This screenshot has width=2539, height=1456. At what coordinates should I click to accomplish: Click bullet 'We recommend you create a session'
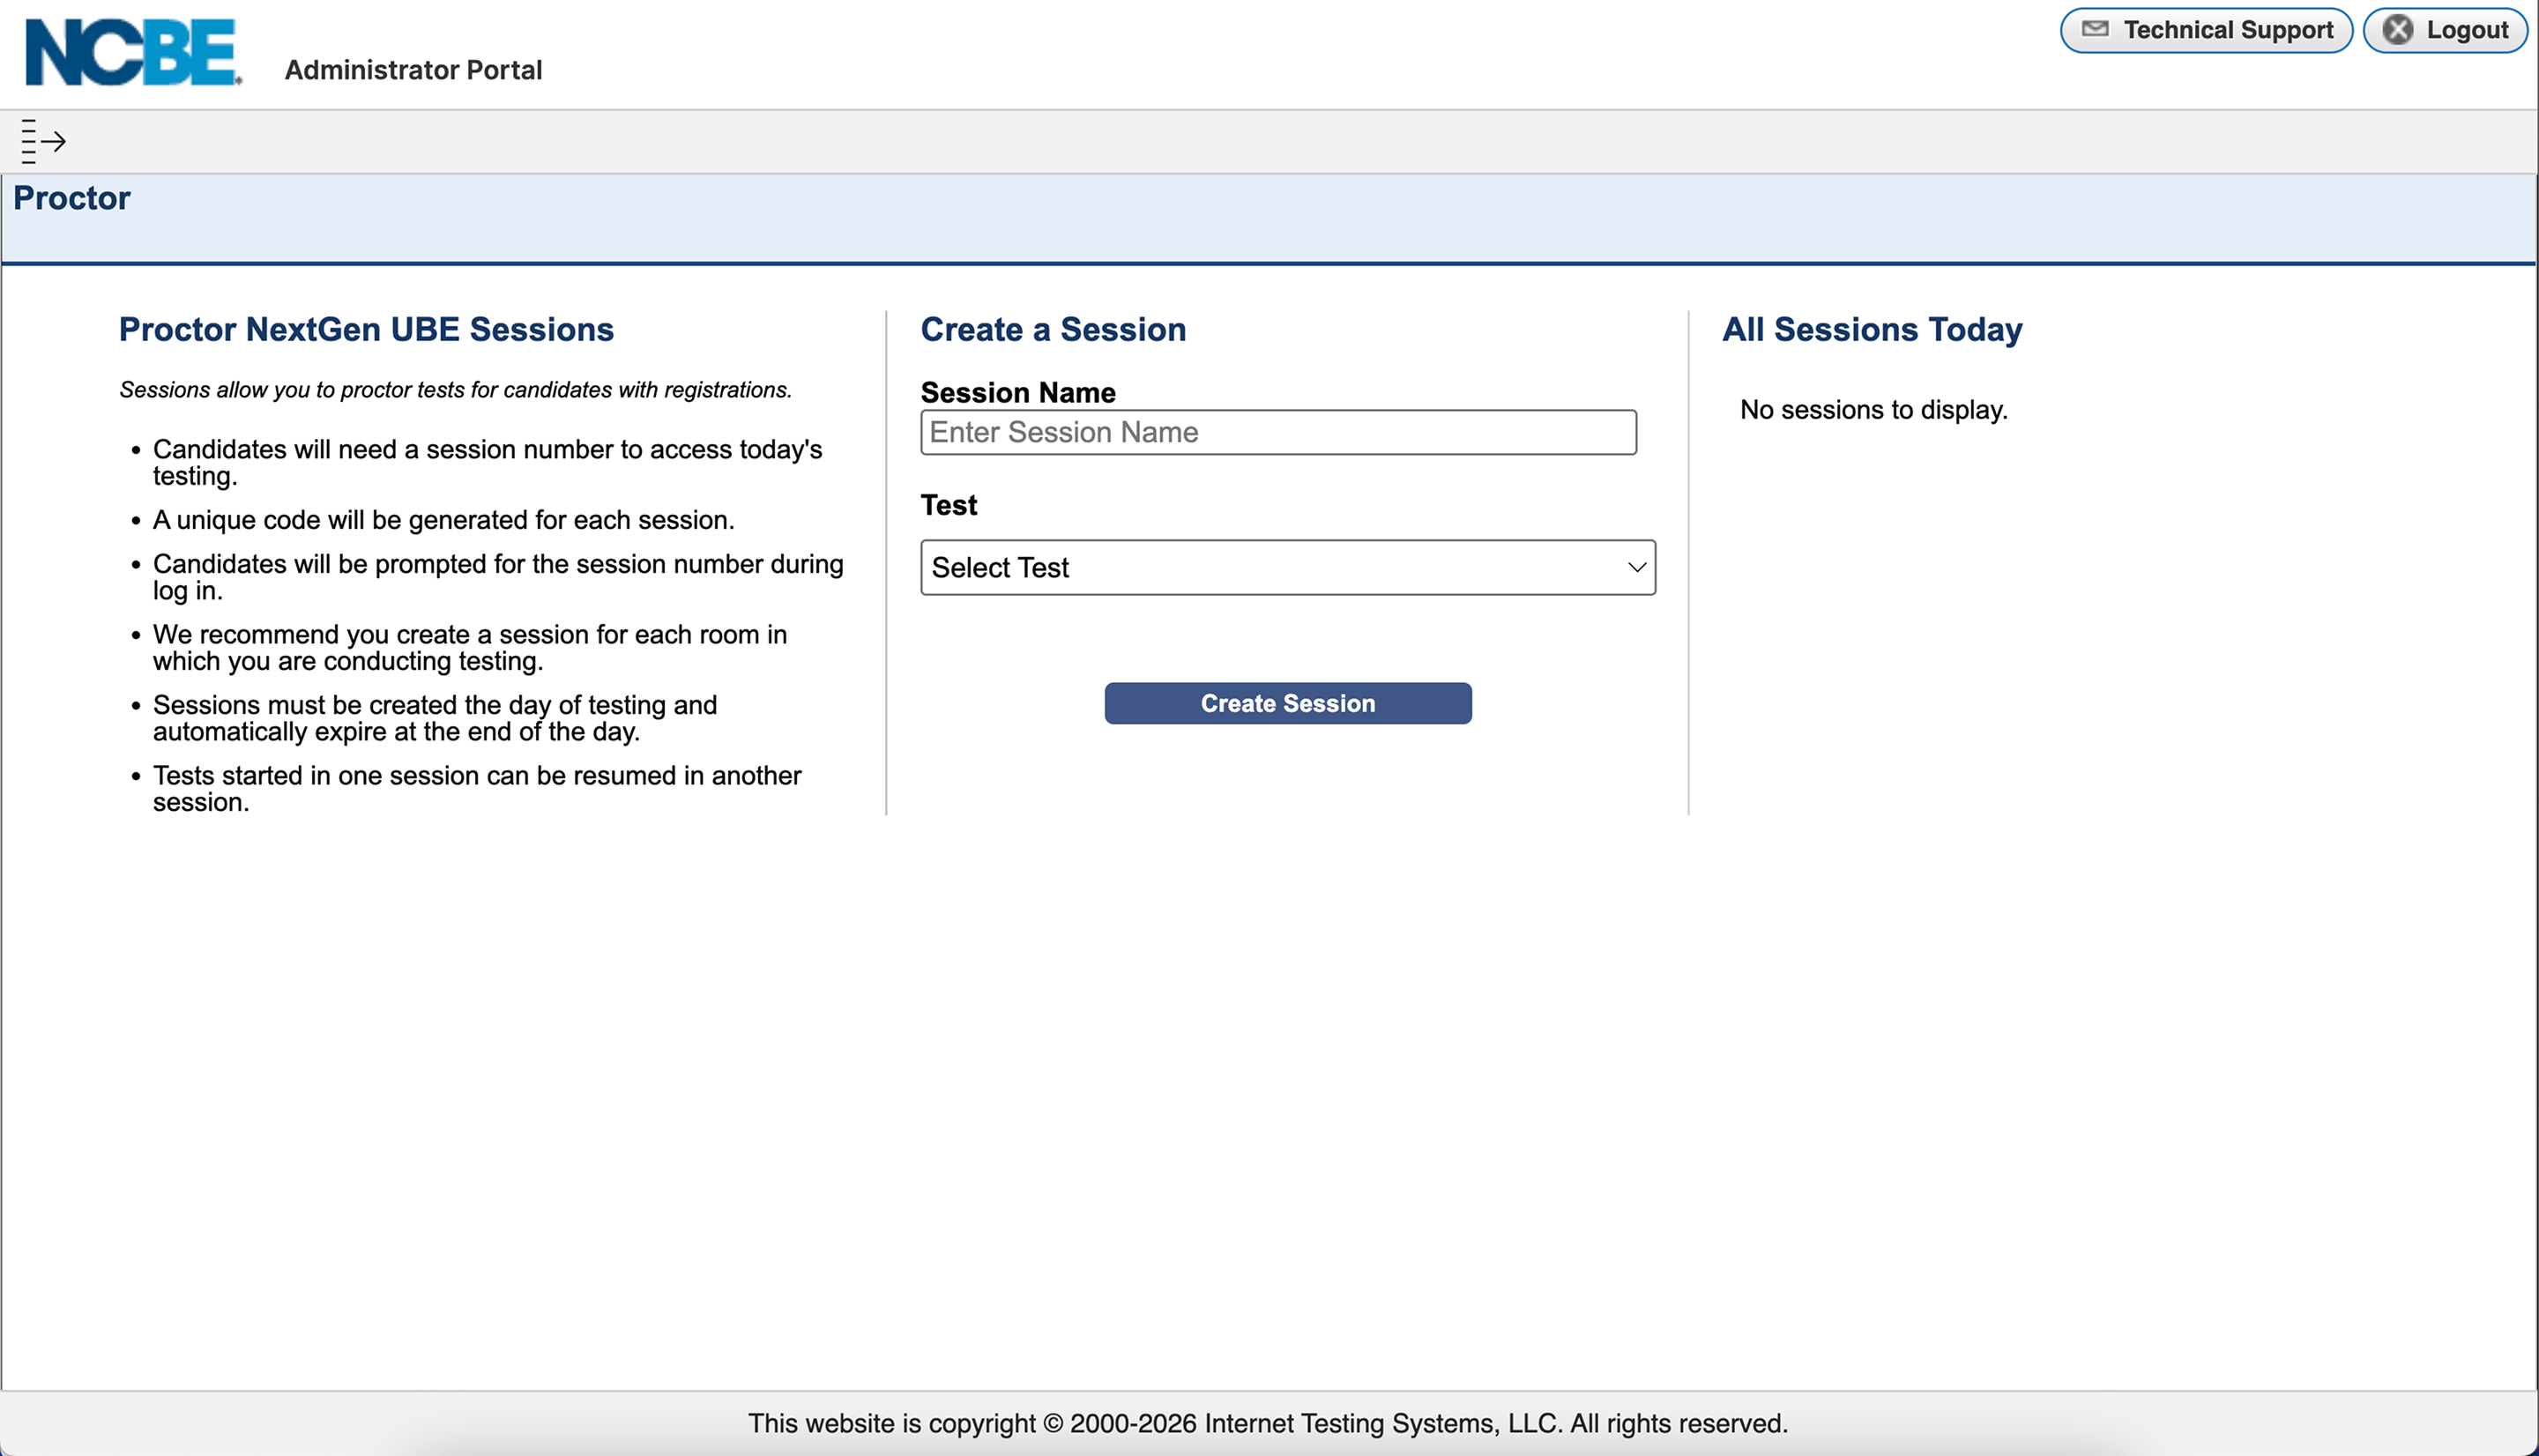click(470, 648)
